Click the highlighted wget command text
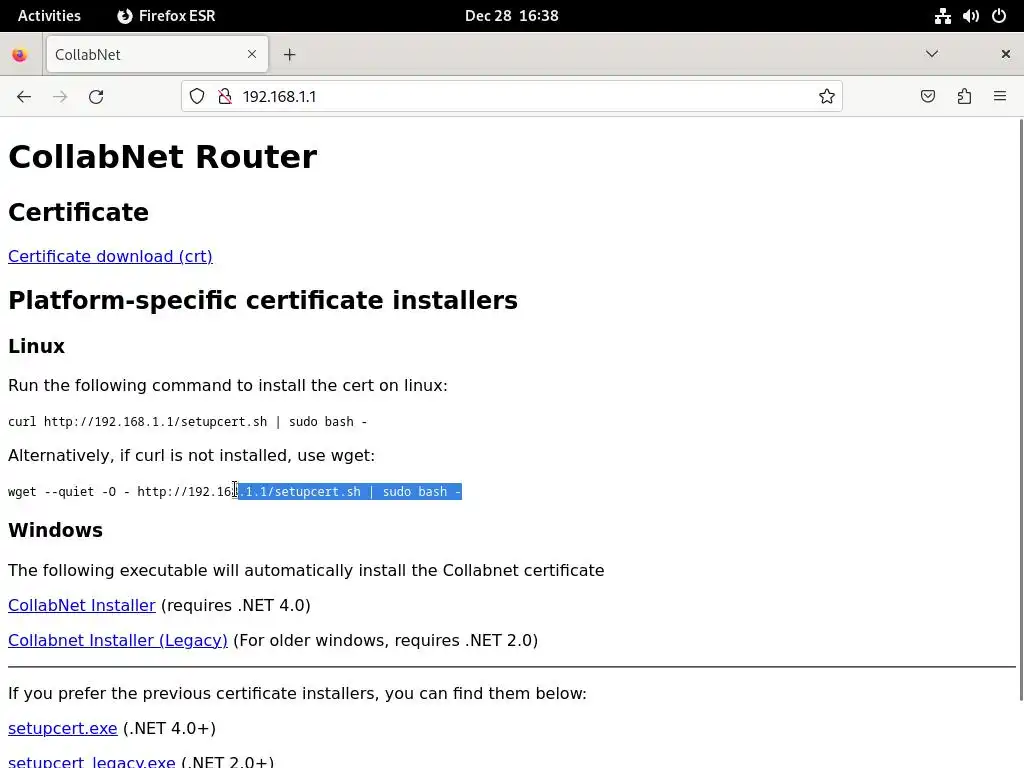The image size is (1024, 768). coord(350,492)
